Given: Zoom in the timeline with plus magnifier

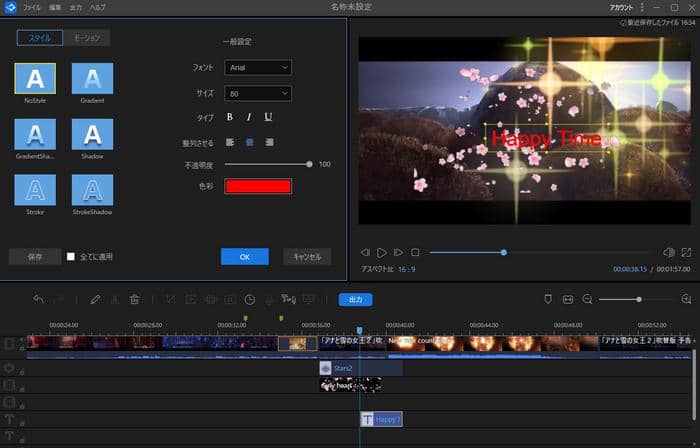Looking at the screenshot, I should 687,299.
